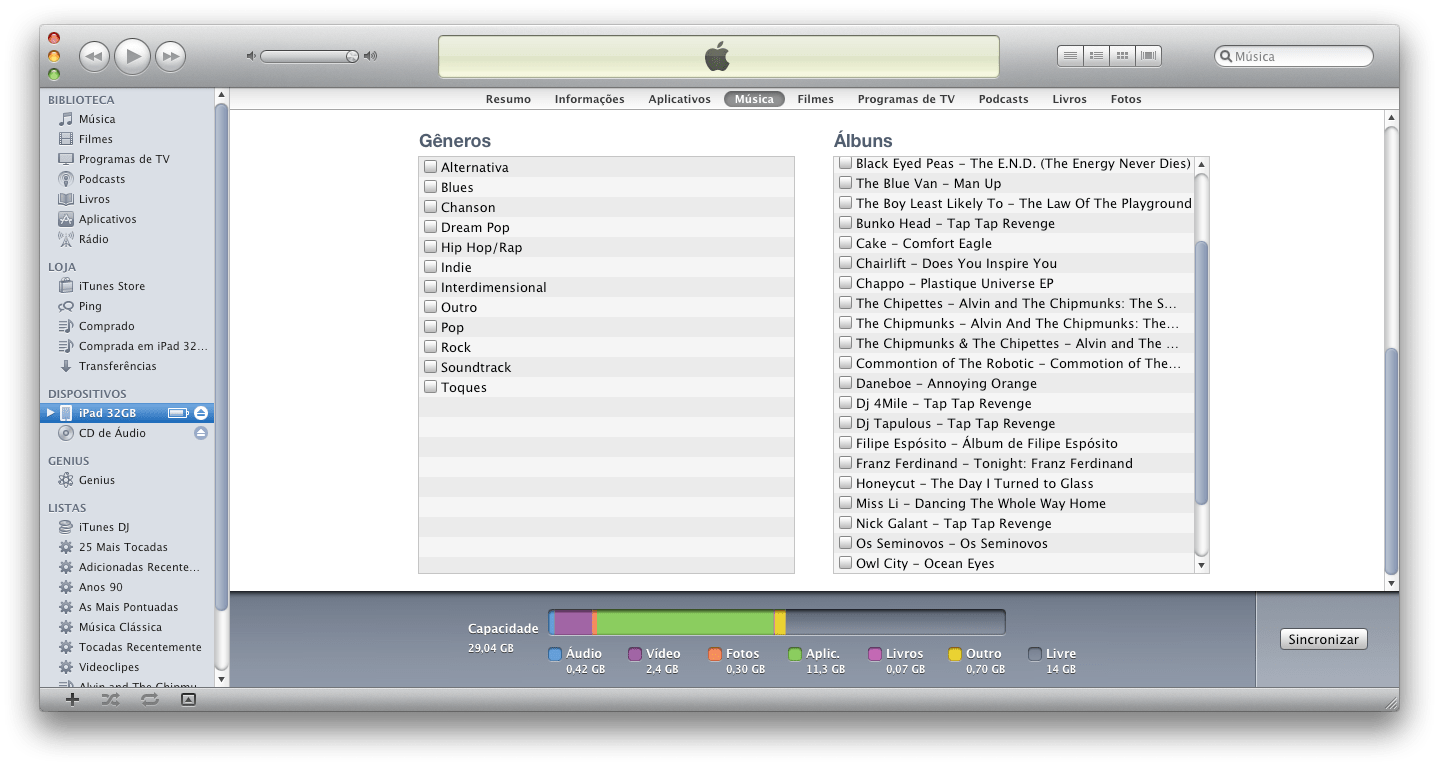Image resolution: width=1439 pixels, height=766 pixels.
Task: Check the Owl City – Ocean Eyes album
Action: pyautogui.click(x=845, y=563)
